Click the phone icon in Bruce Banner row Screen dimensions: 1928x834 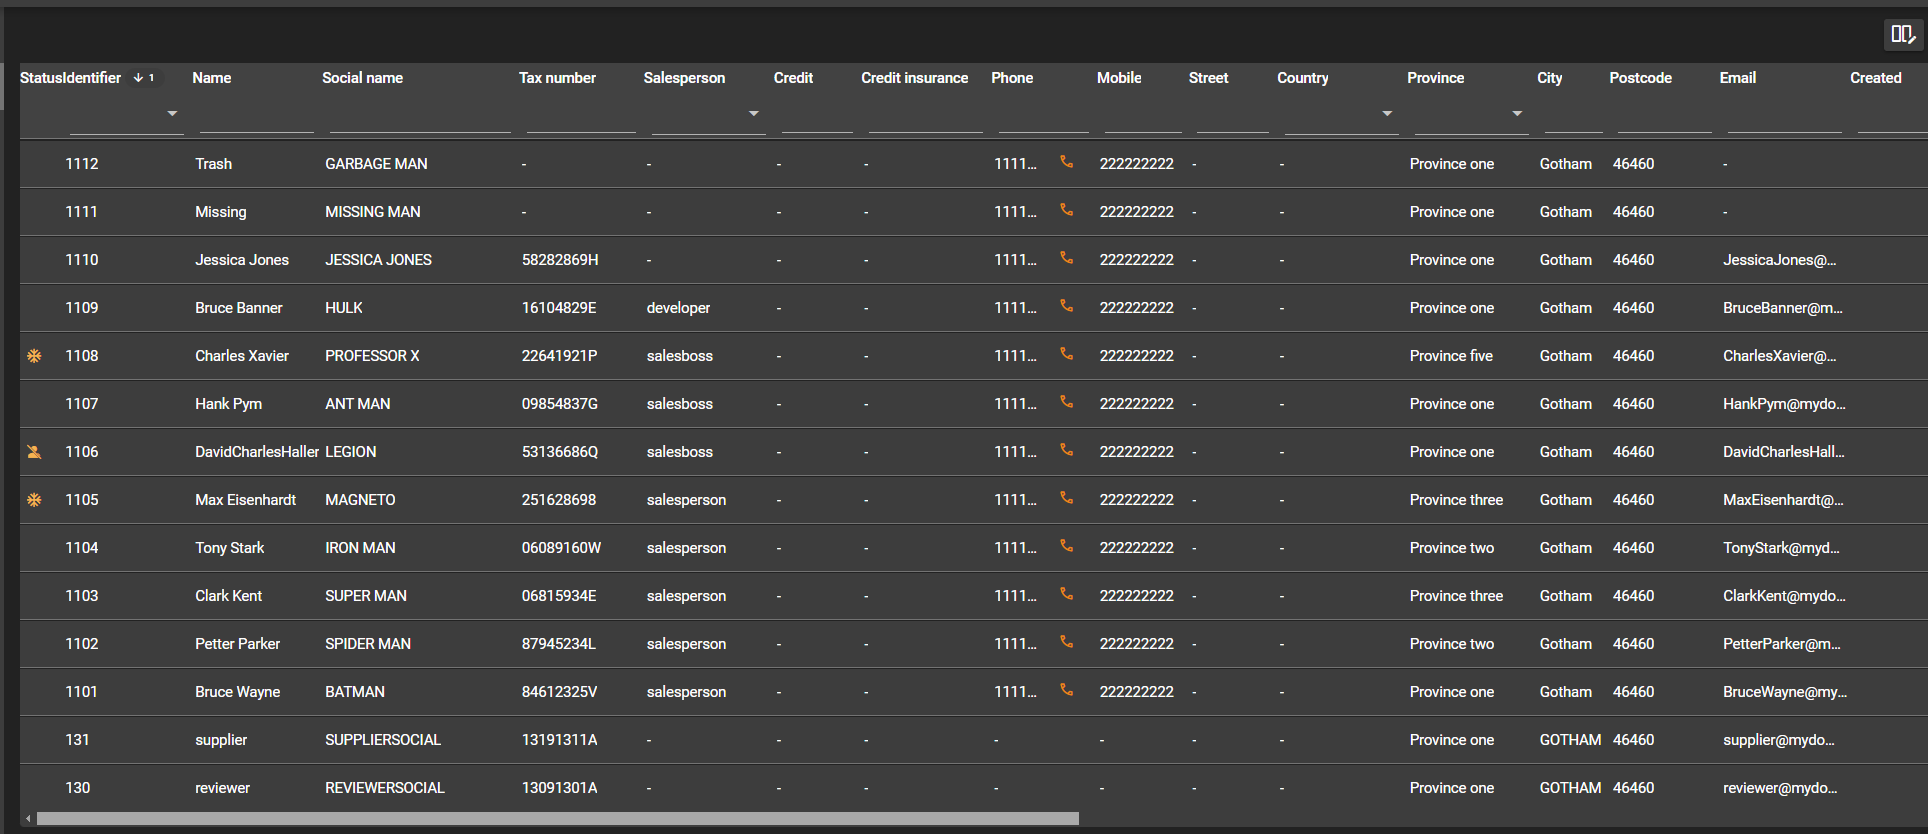[x=1067, y=306]
